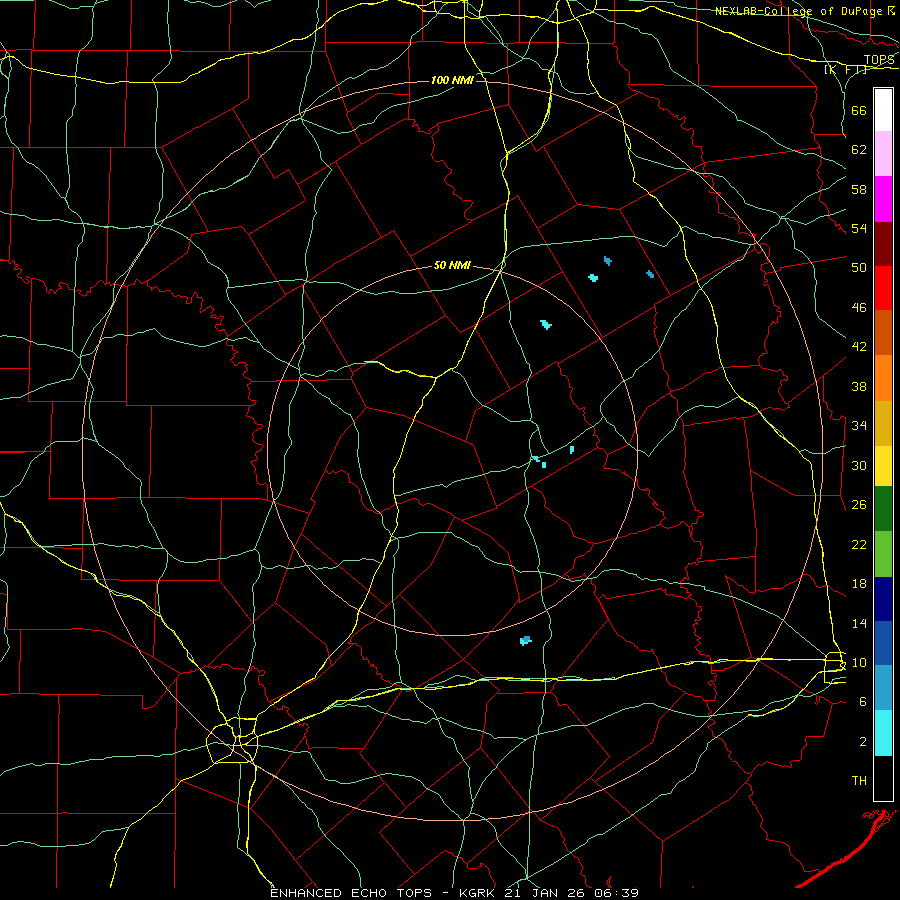Click the TOPS legend title

tap(879, 60)
